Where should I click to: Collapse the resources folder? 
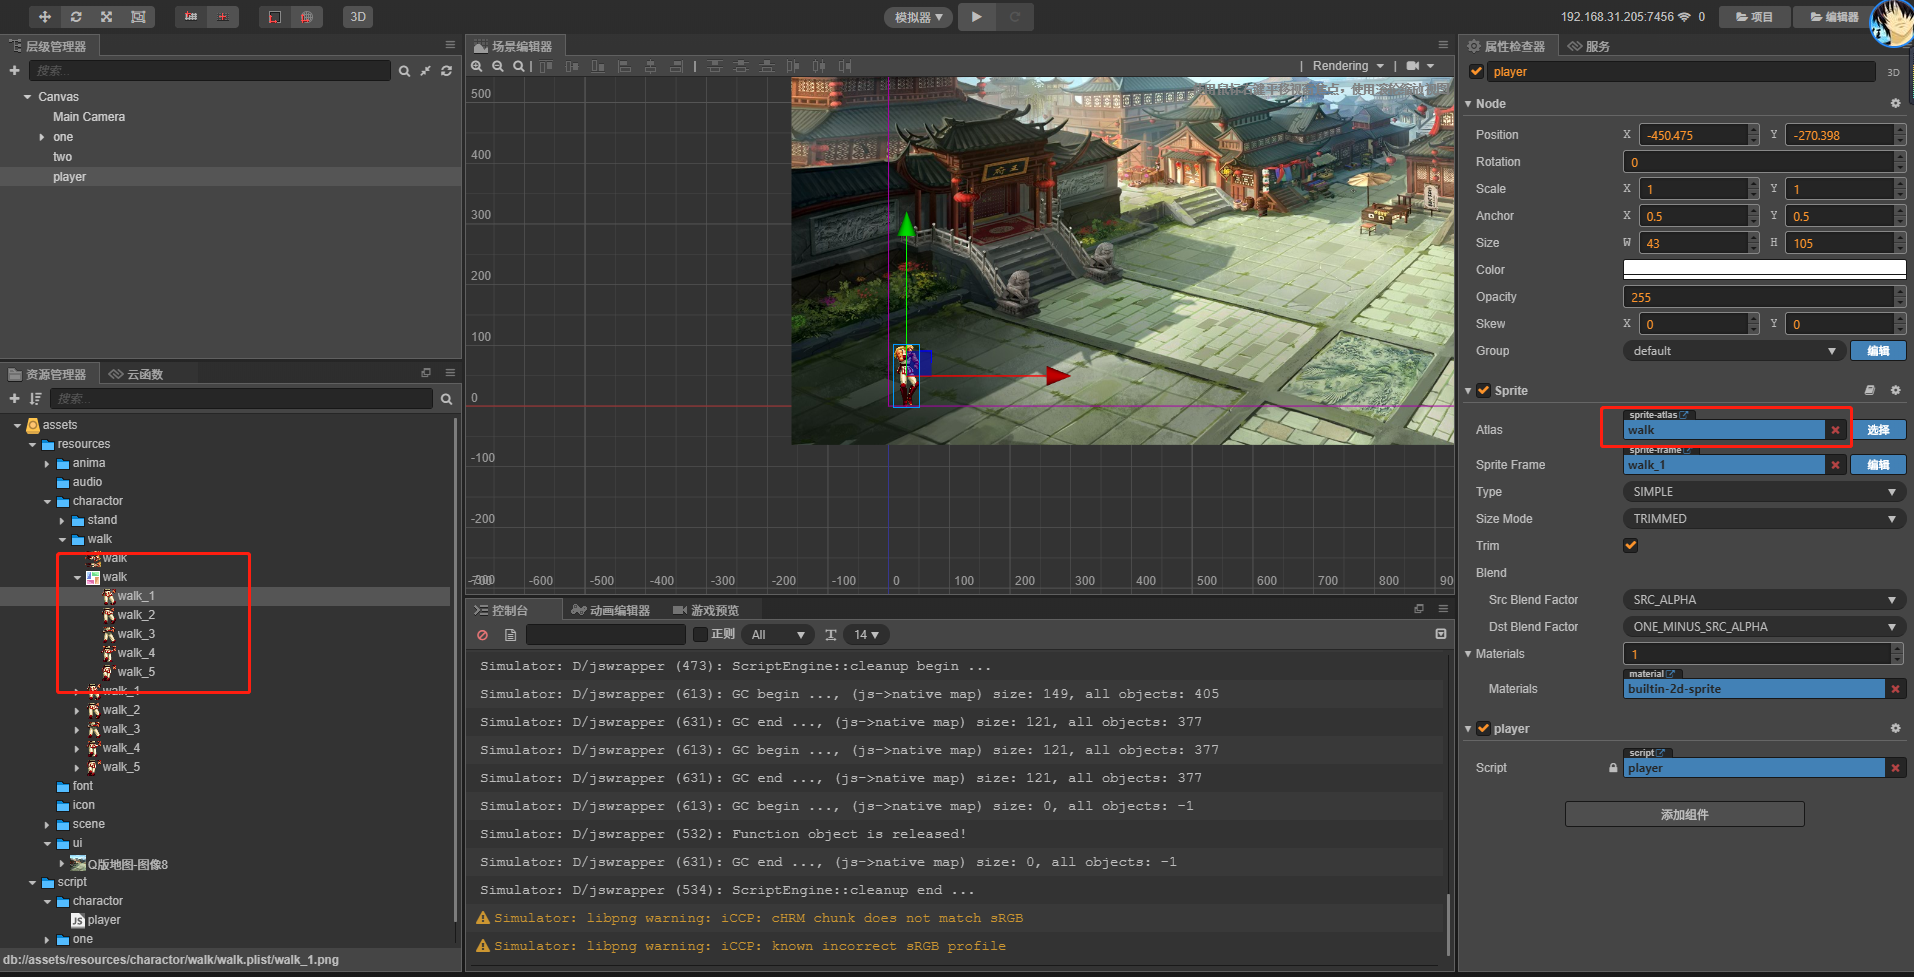tap(32, 445)
